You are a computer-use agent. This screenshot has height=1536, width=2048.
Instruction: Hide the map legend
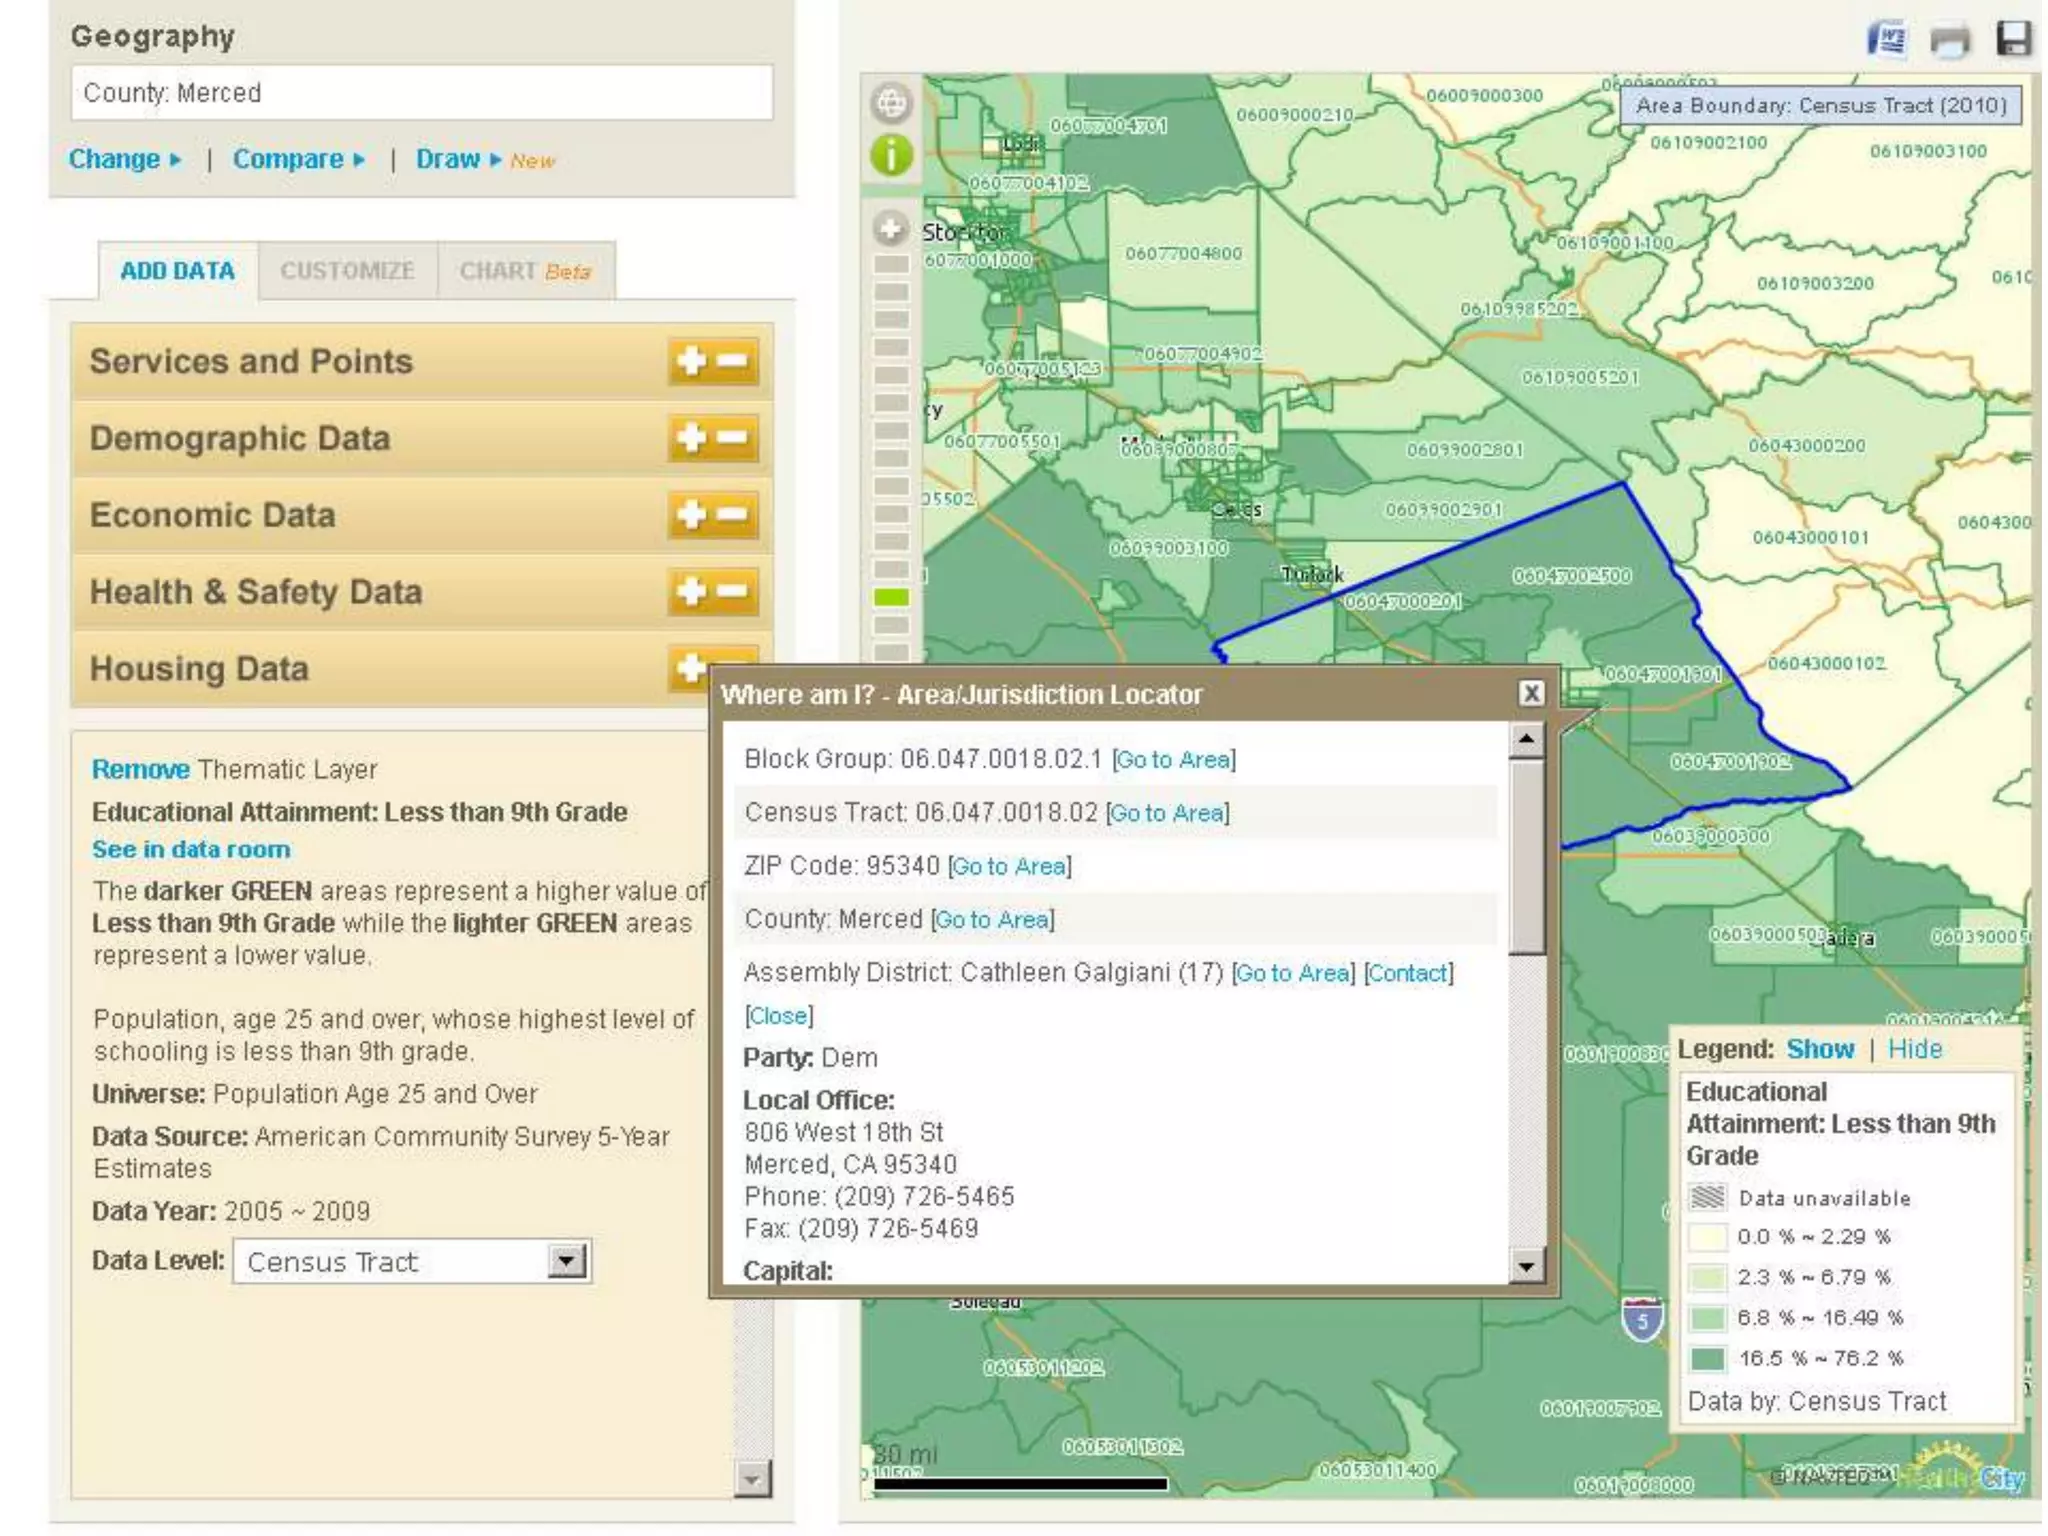(1915, 1049)
